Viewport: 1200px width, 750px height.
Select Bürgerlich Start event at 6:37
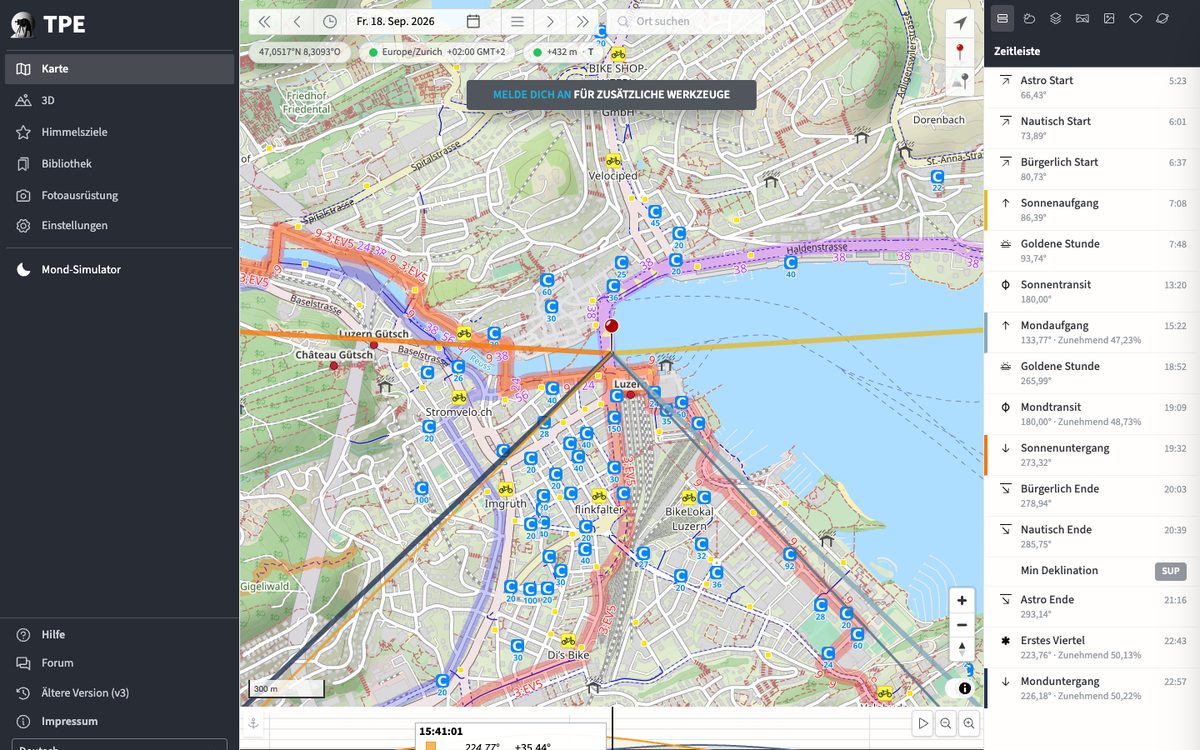1092,170
